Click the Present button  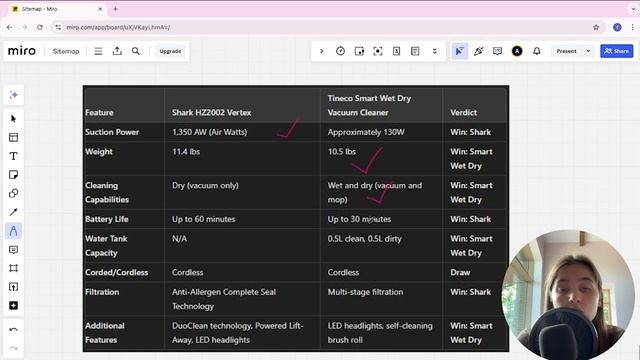coord(567,51)
